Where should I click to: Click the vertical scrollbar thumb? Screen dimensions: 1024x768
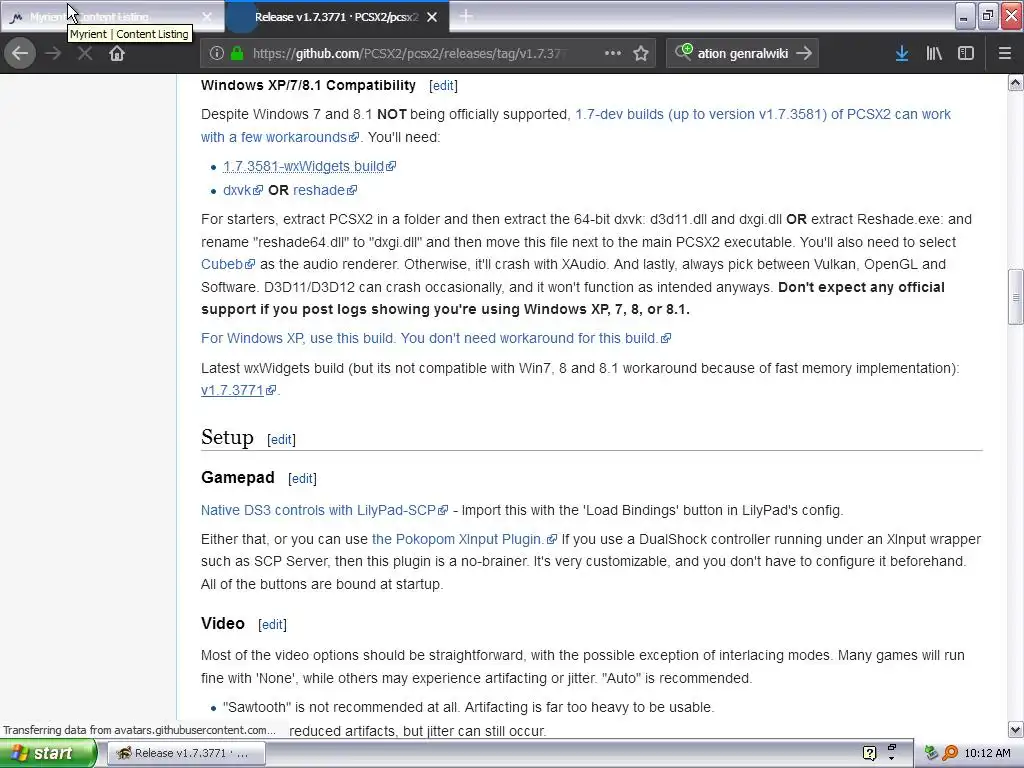pos(1016,296)
